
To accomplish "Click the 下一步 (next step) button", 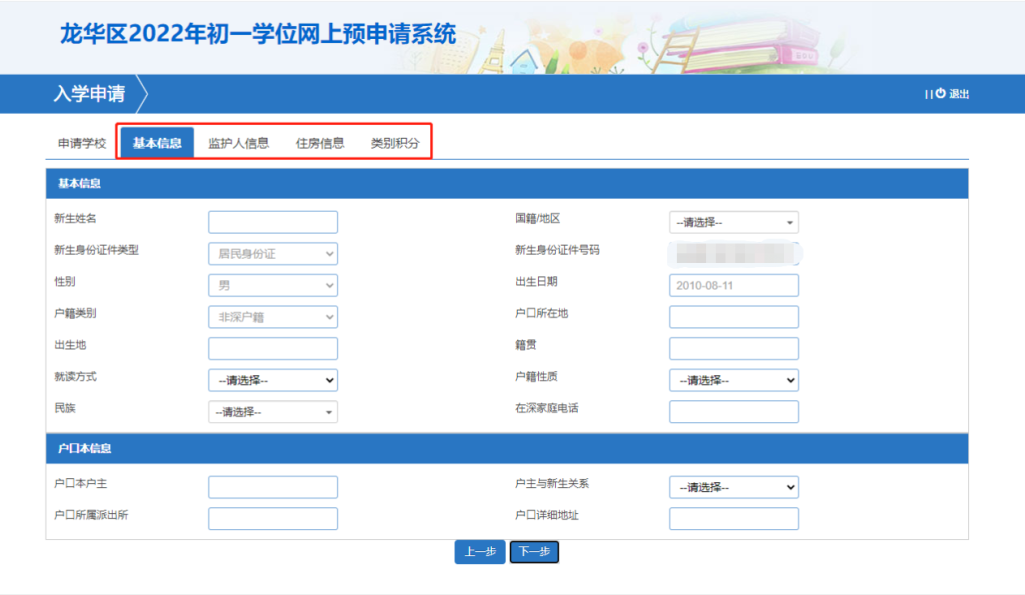I will (534, 551).
